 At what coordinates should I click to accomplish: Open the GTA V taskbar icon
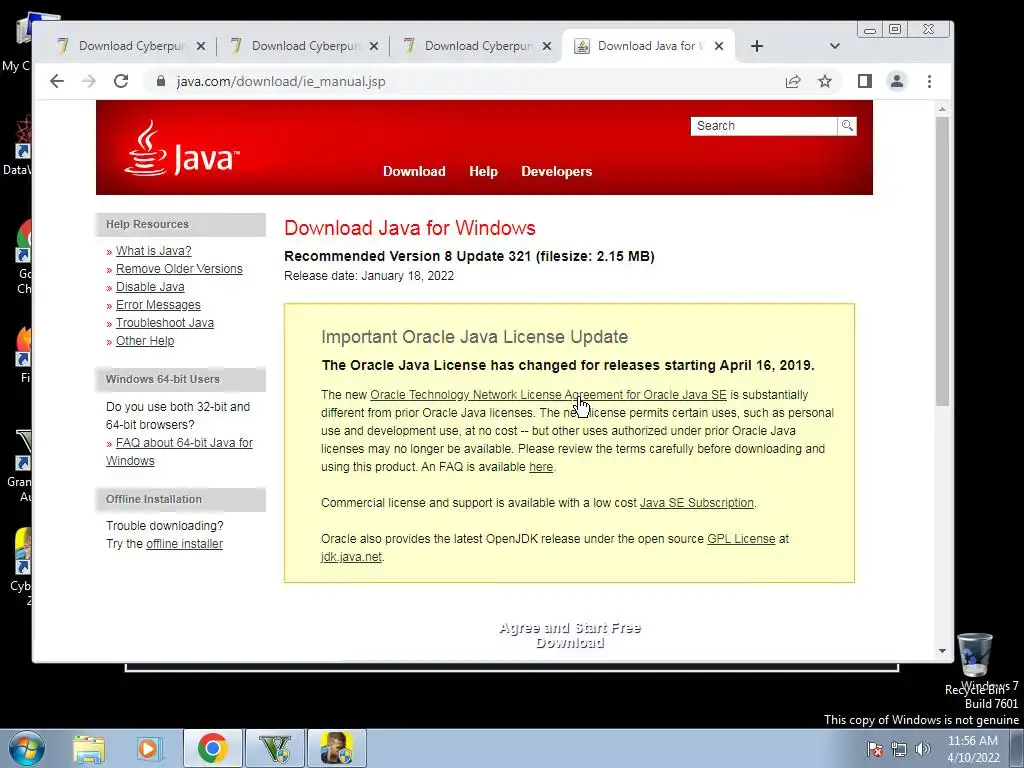275,748
